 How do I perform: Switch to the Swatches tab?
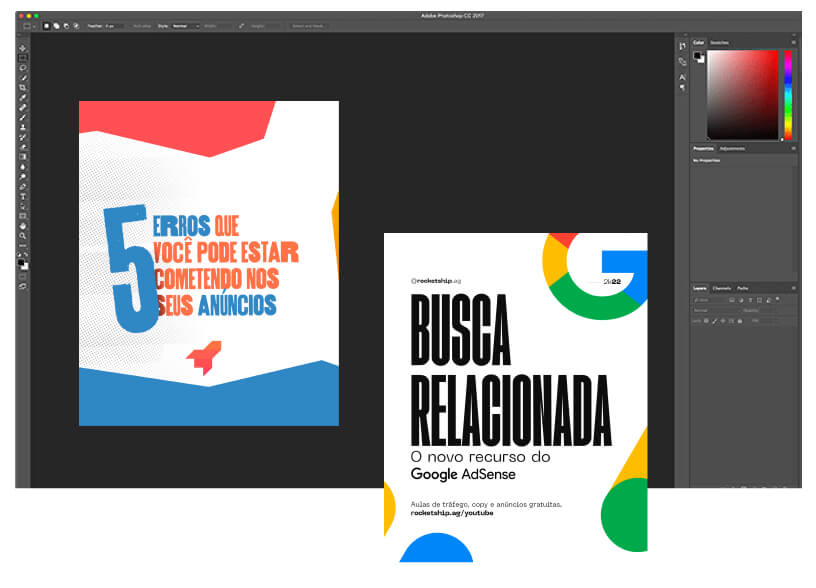point(720,42)
